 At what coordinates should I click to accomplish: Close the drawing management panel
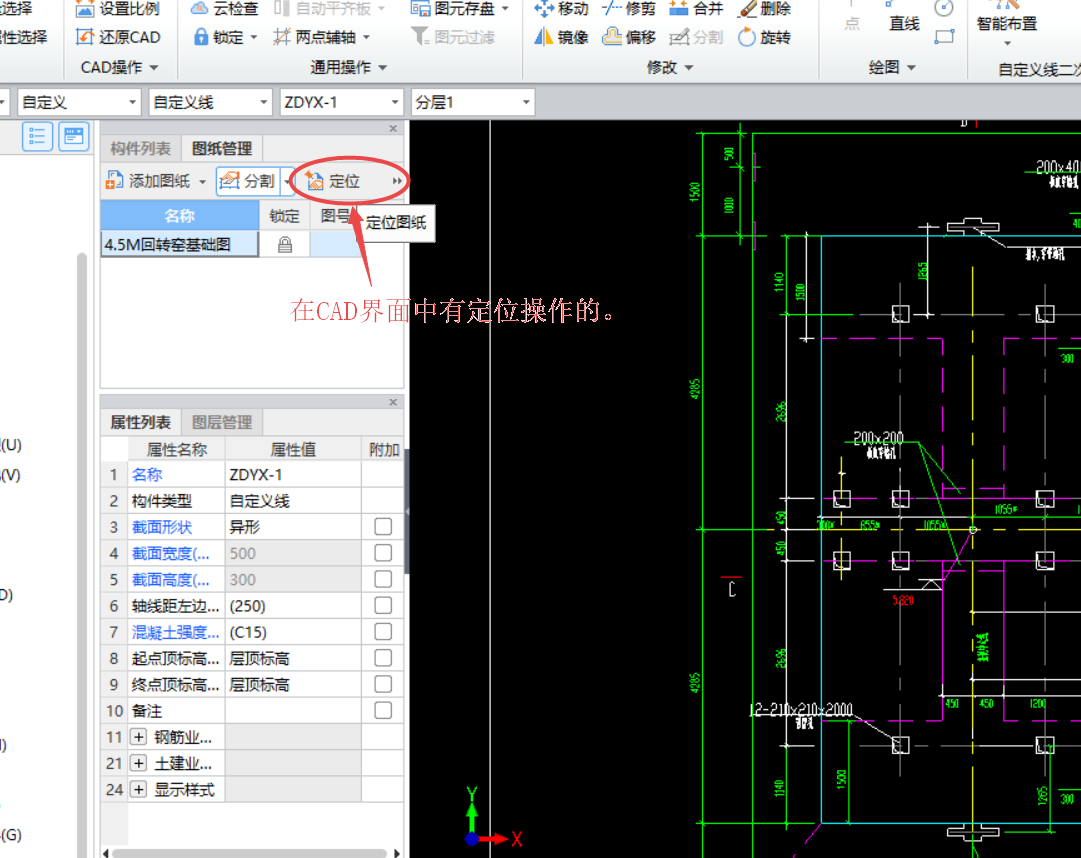393,128
